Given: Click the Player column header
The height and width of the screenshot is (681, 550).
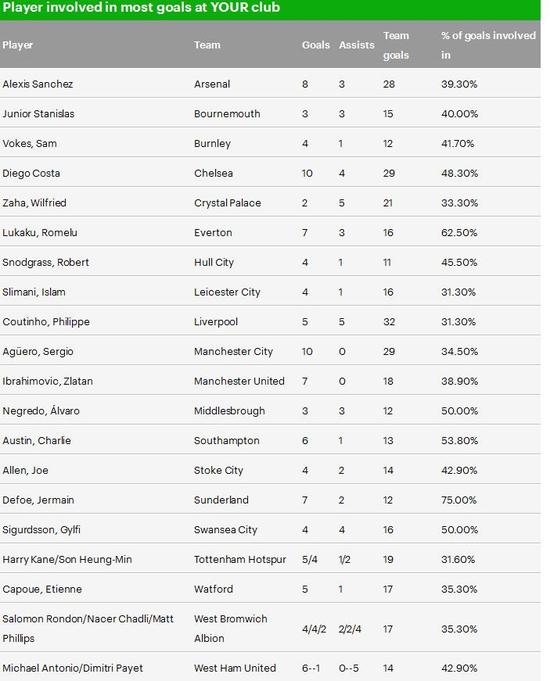Looking at the screenshot, I should [x=17, y=45].
